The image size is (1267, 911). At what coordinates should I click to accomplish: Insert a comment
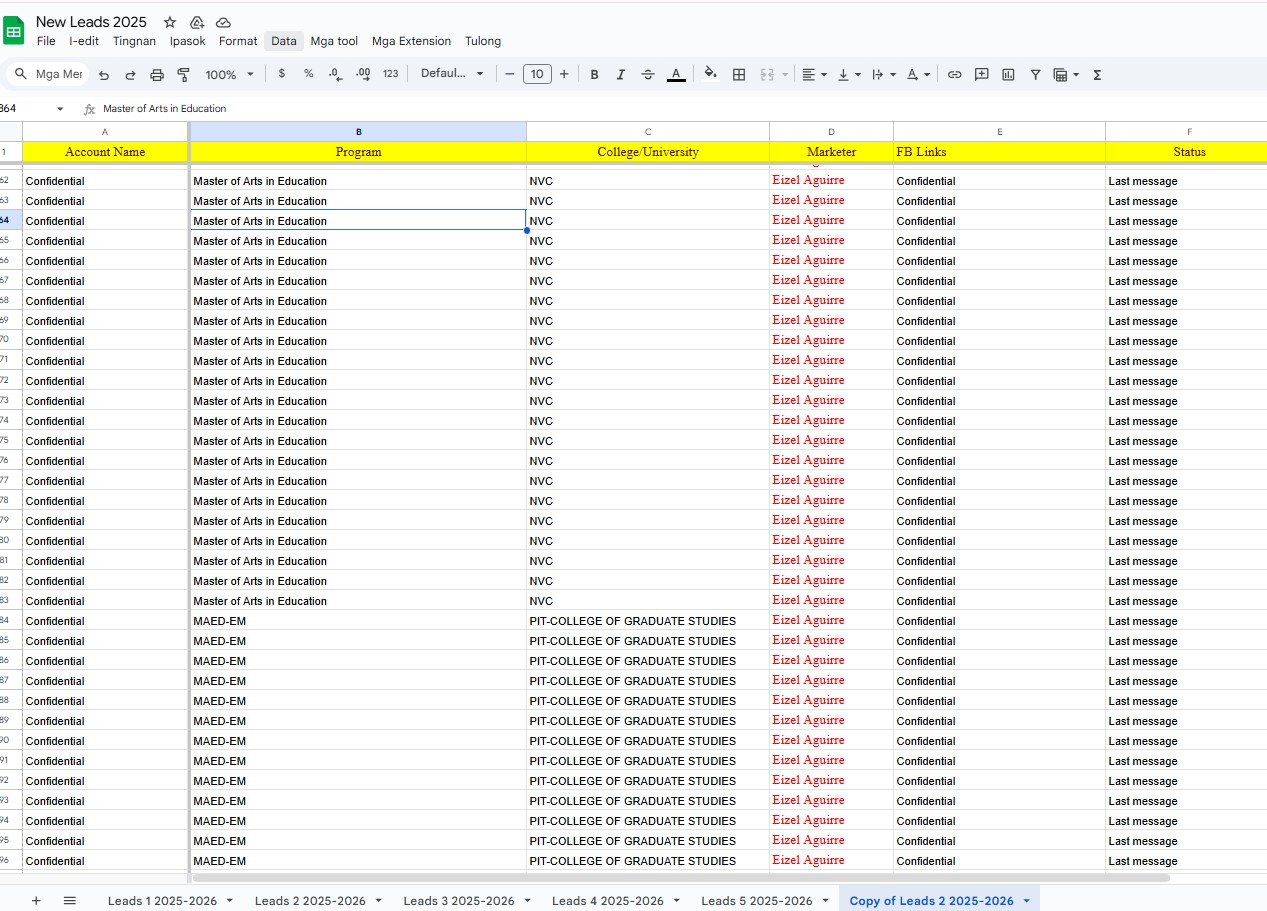[x=982, y=75]
